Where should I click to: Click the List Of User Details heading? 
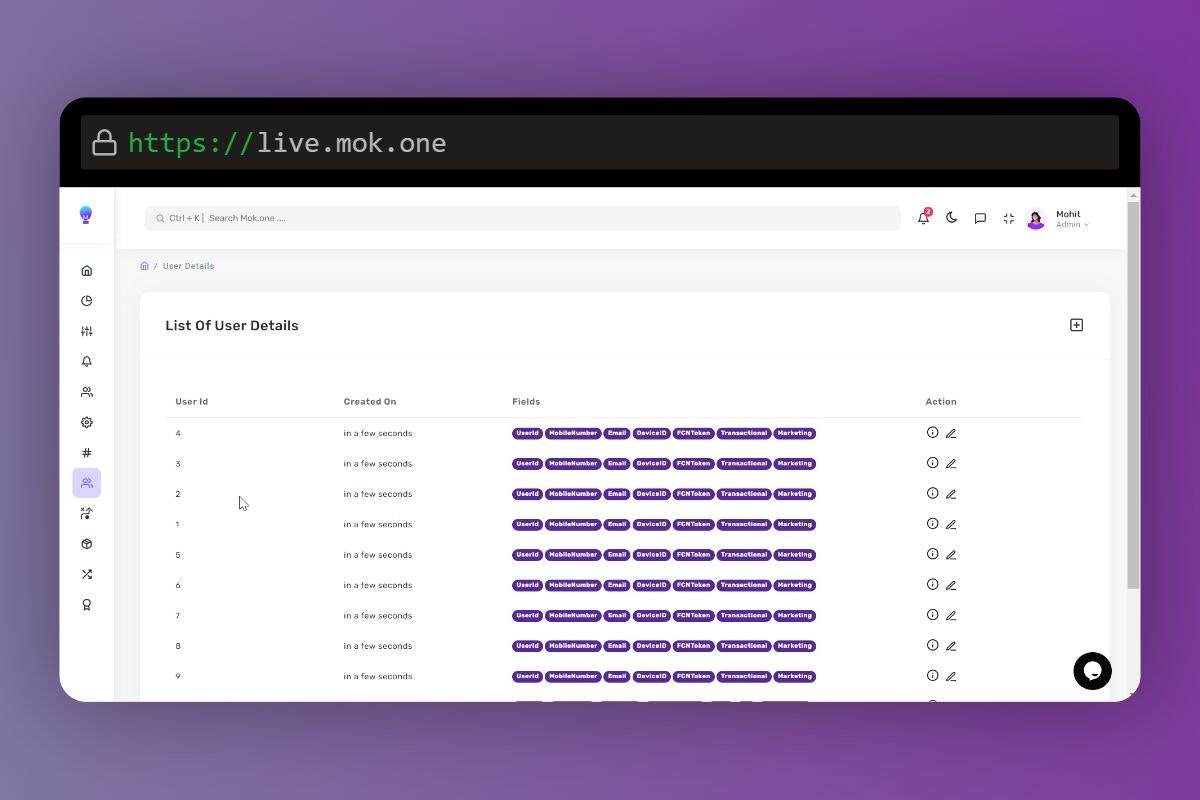232,326
